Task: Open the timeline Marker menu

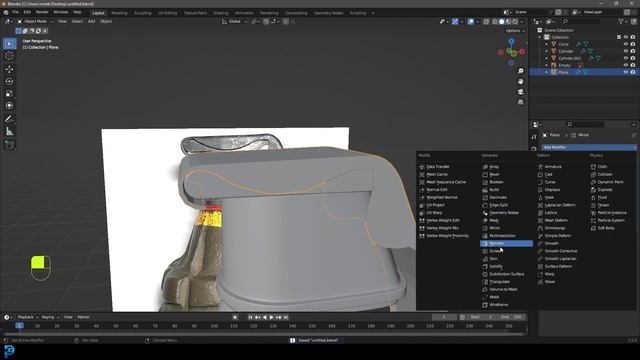Action: (83, 317)
